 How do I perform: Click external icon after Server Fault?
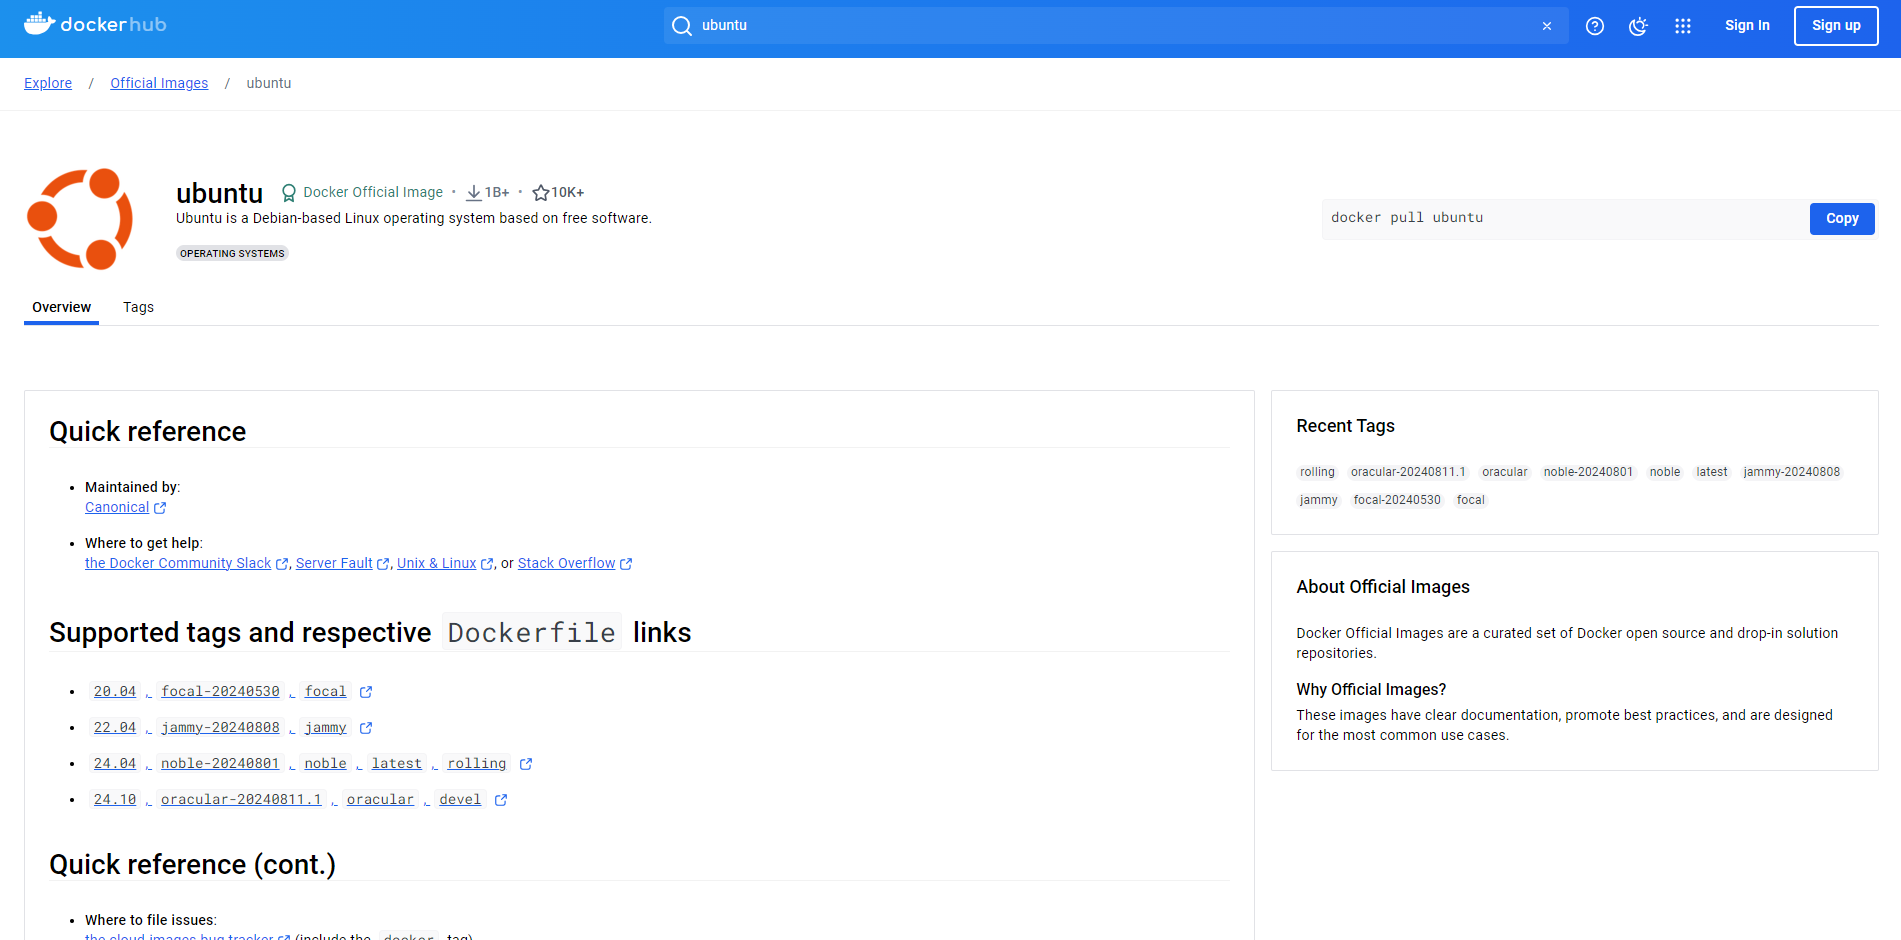(383, 564)
